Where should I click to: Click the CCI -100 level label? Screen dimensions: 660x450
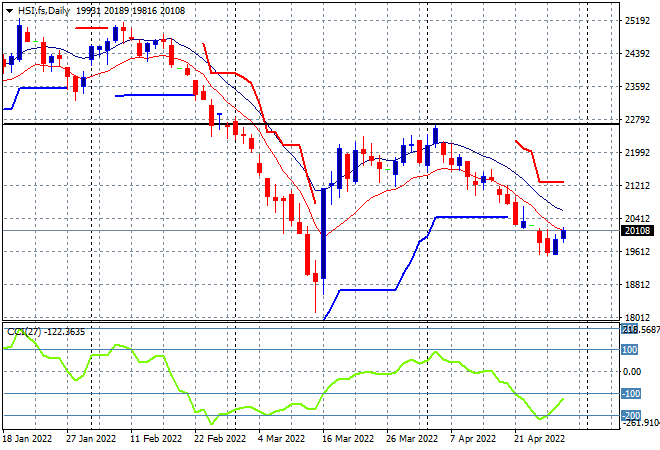631,394
